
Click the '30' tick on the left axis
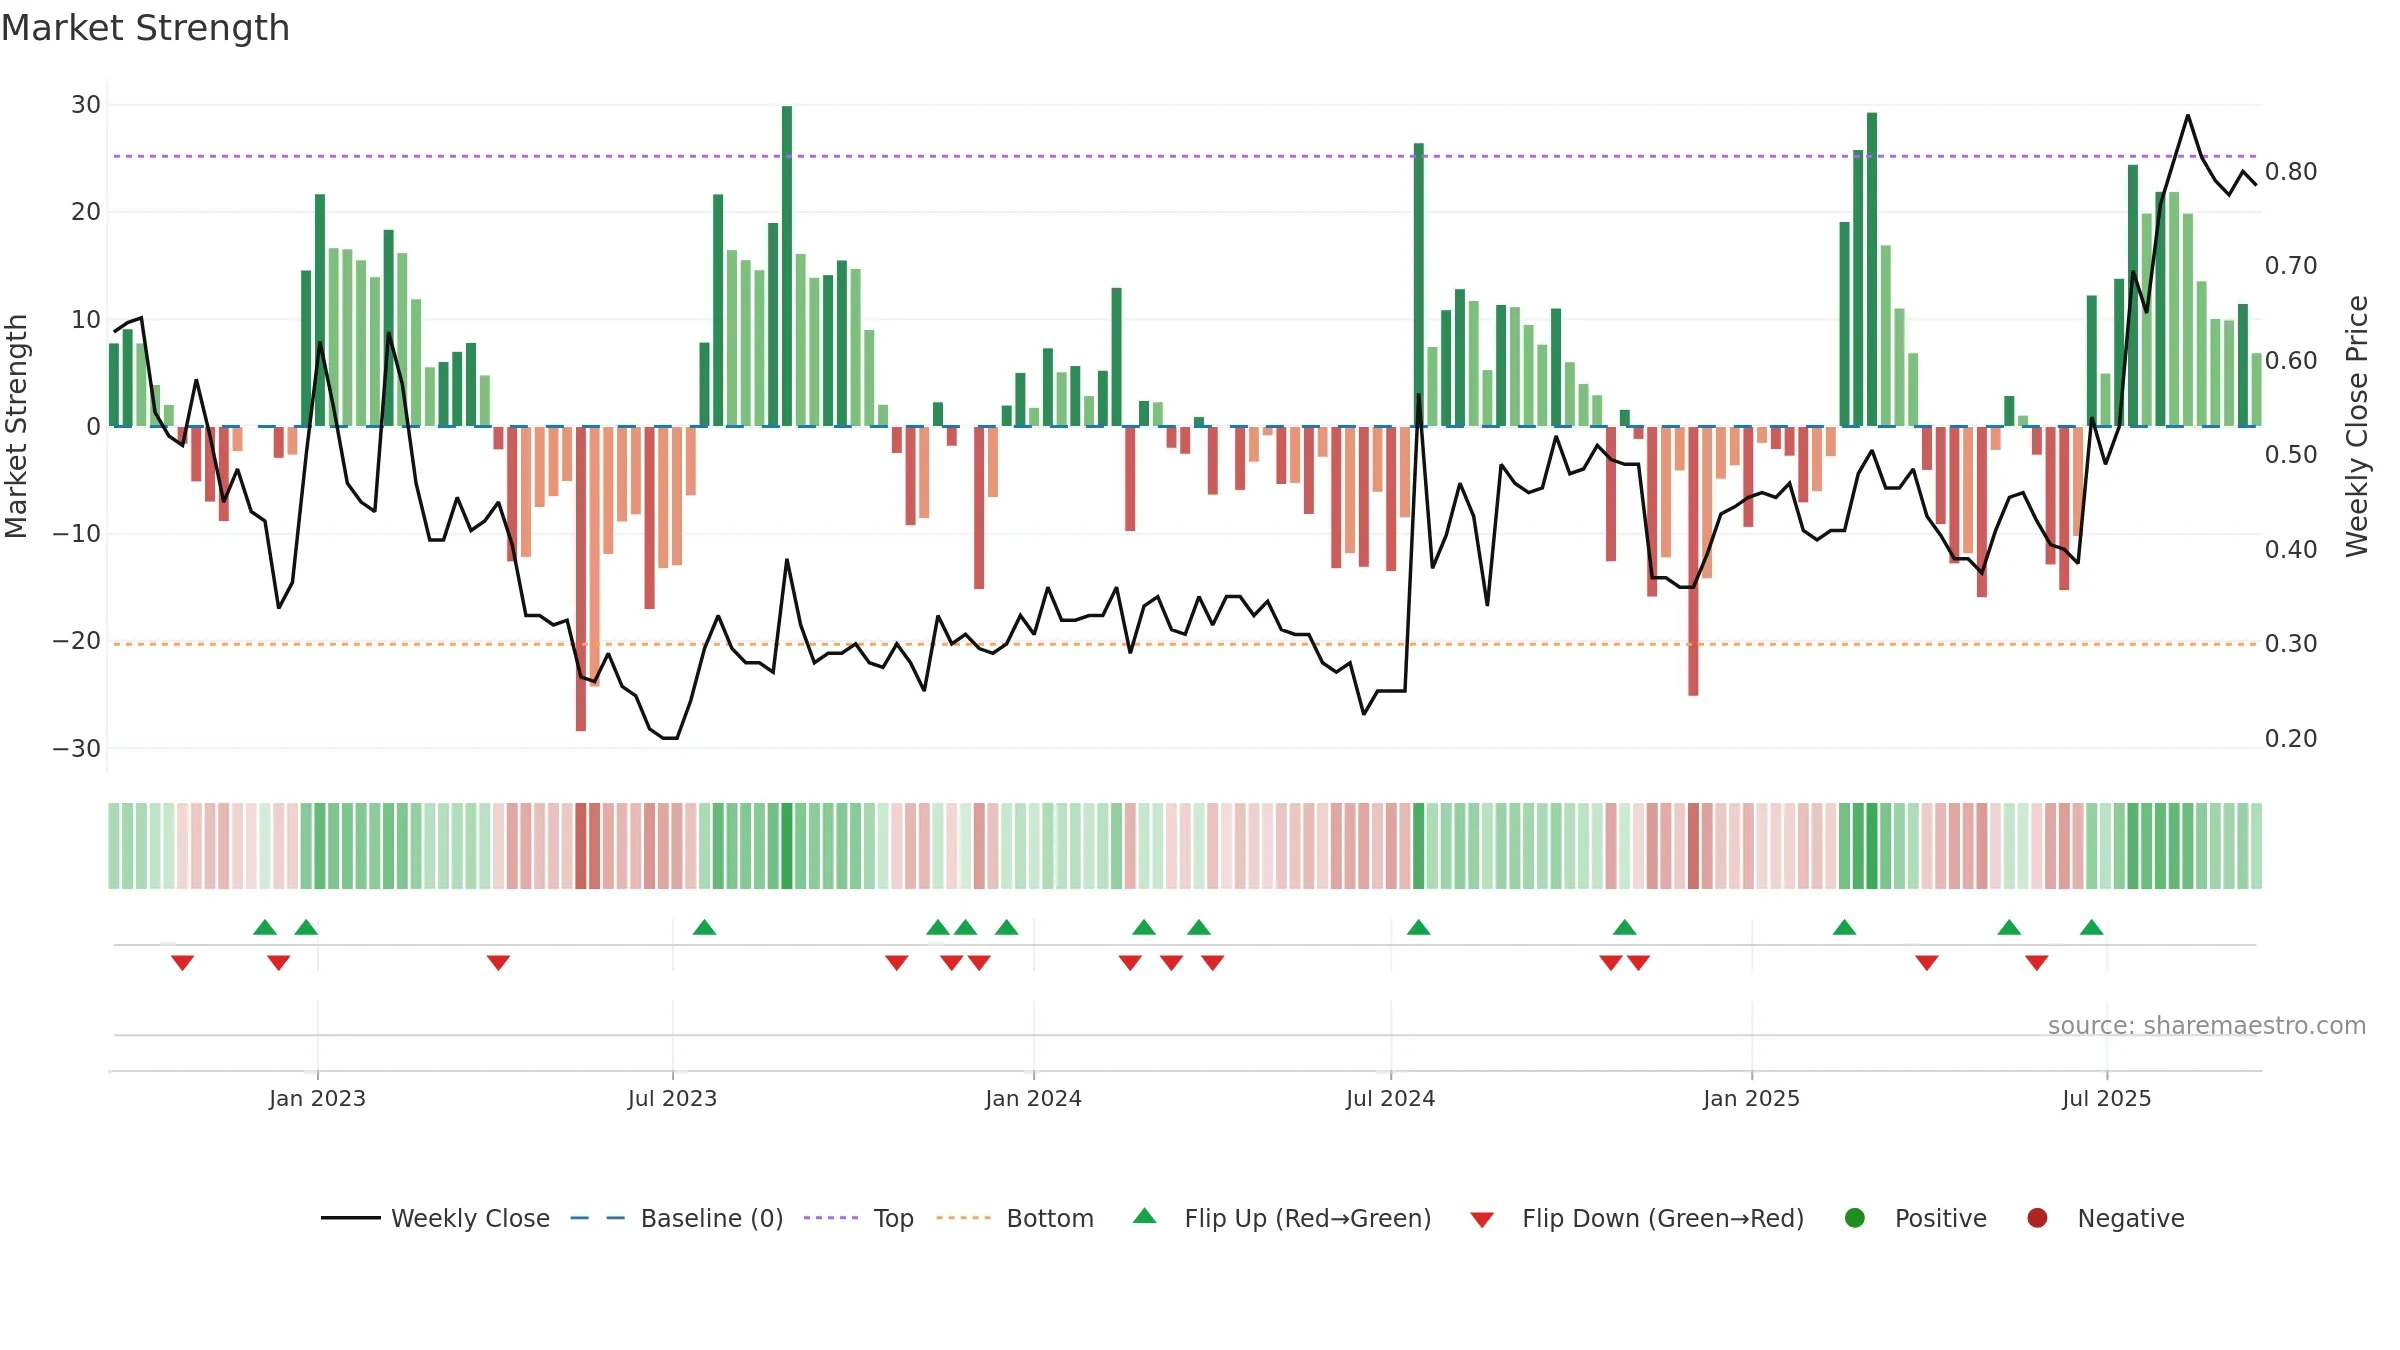pos(86,105)
